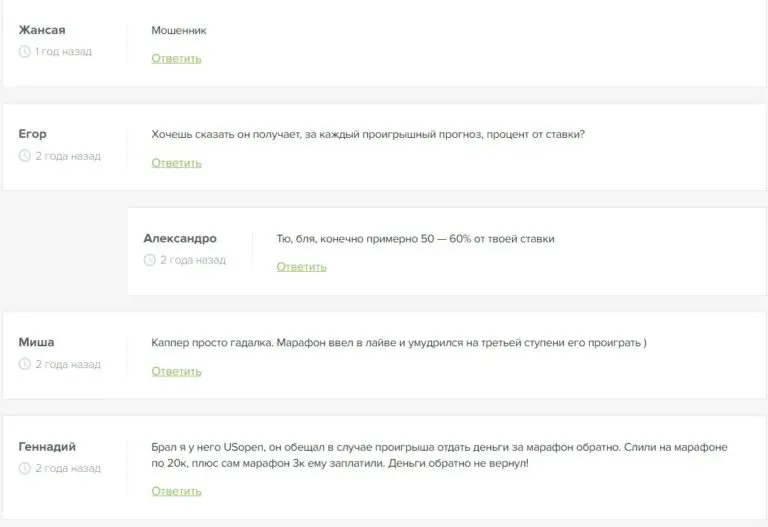Viewport: 768px width, 527px height.
Task: Click Александро's reply mentioning 50 — 60%
Action: click(x=415, y=239)
